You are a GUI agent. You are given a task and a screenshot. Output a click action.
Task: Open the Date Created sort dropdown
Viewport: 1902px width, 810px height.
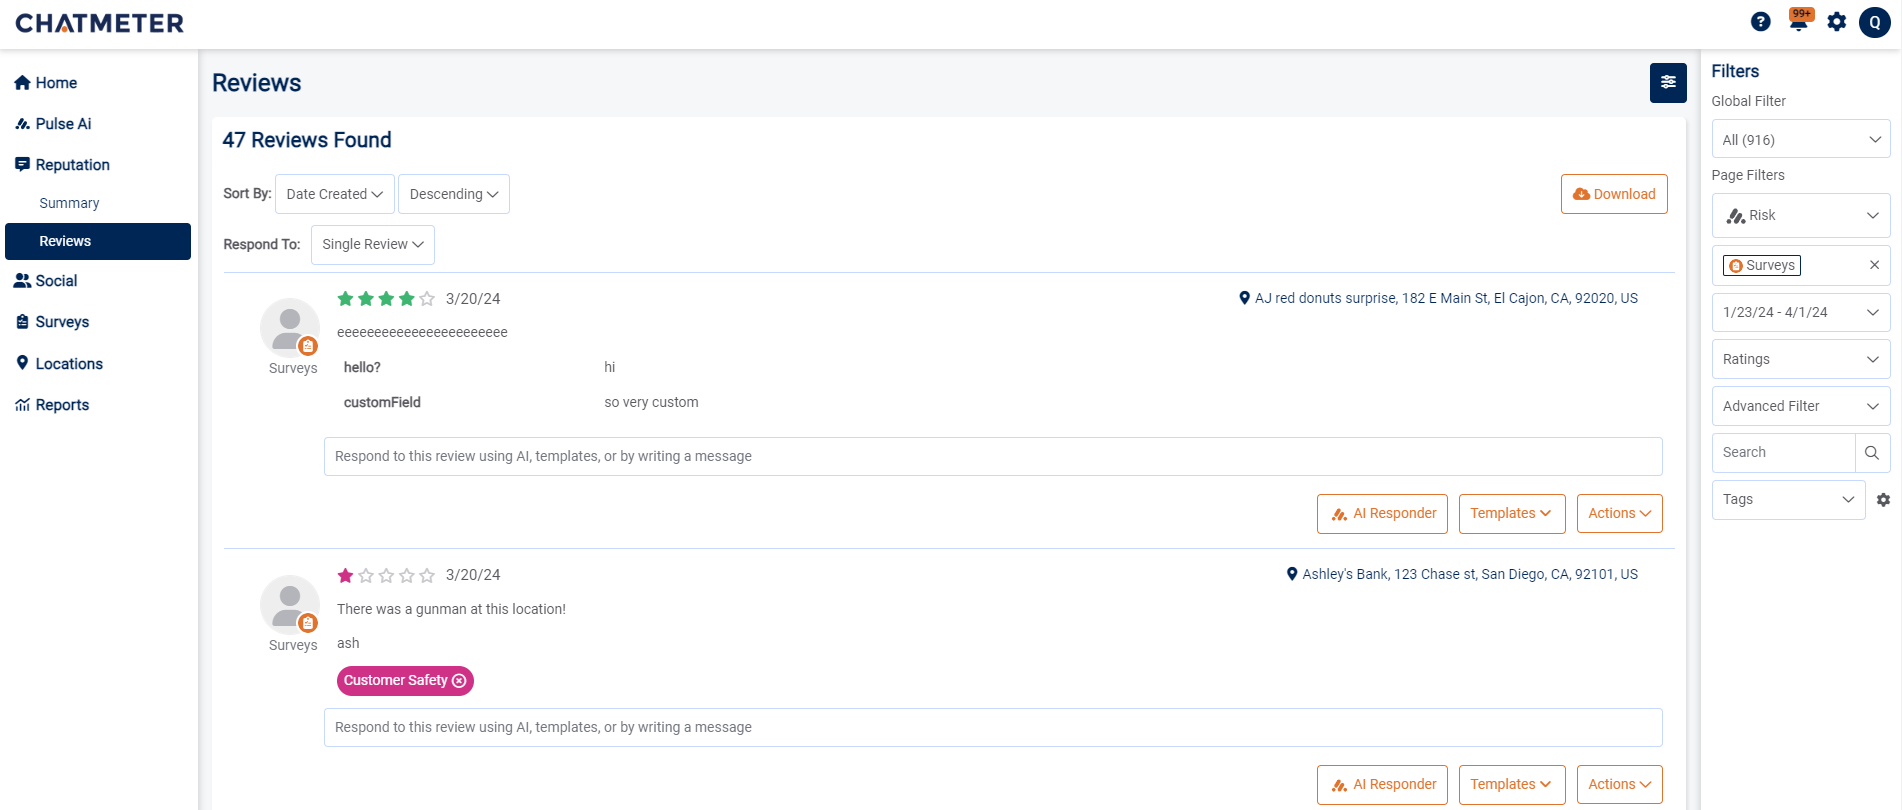click(334, 194)
